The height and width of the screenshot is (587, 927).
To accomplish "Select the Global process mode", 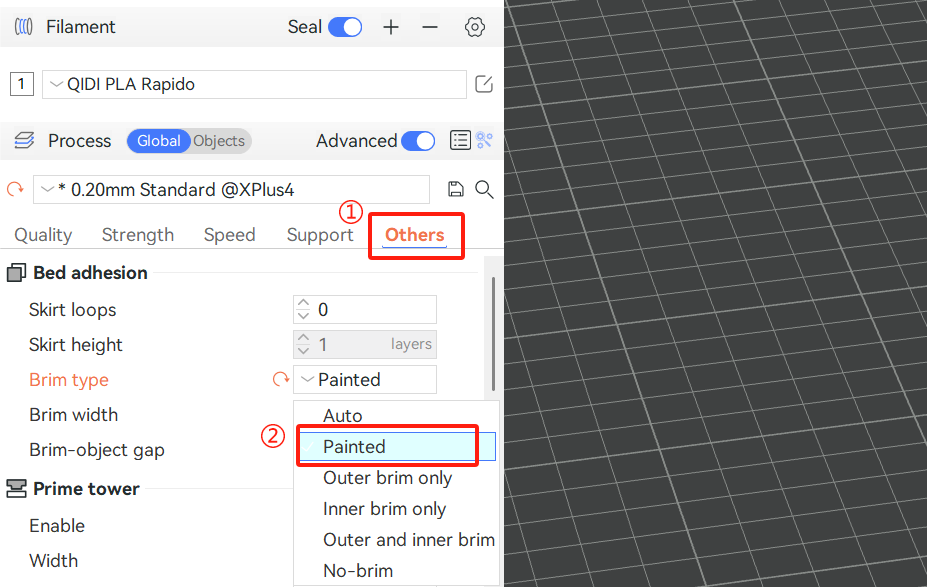I will click(158, 141).
